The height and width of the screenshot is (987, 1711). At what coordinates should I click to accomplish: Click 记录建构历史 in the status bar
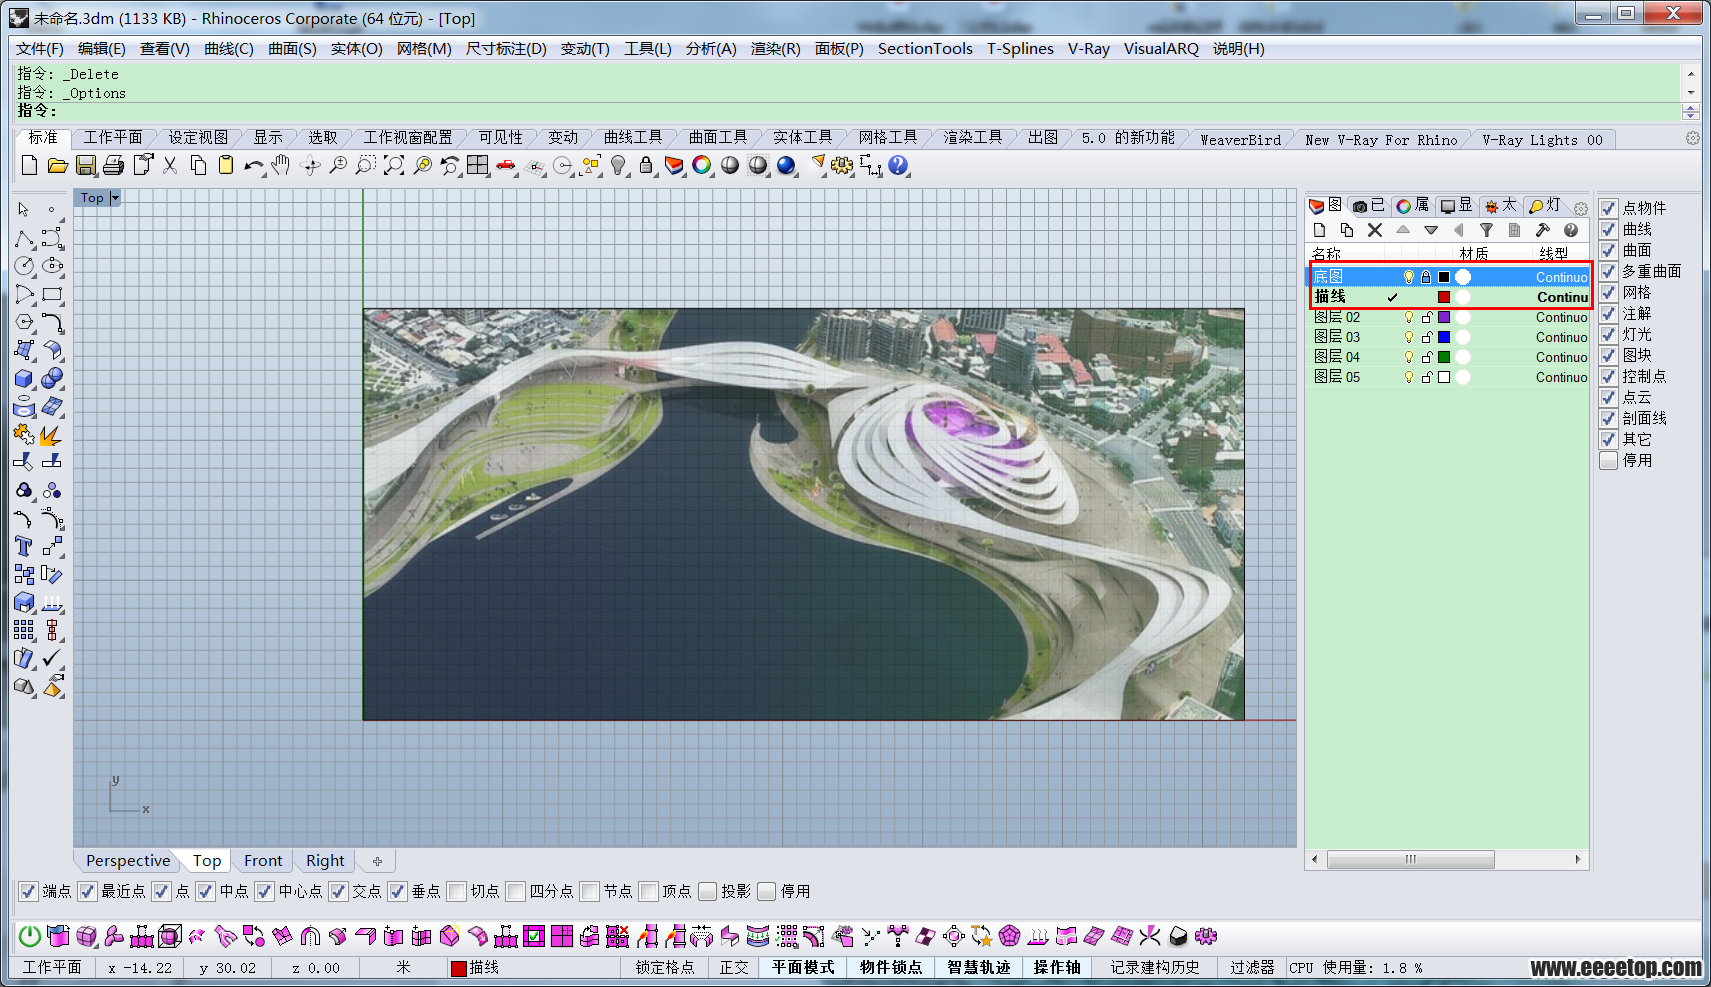pos(1154,967)
